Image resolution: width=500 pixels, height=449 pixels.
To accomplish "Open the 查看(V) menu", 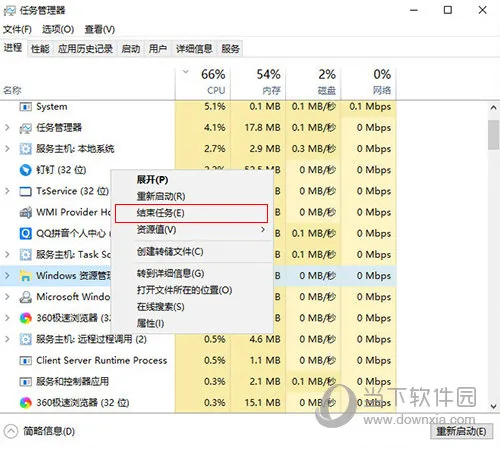I will pyautogui.click(x=100, y=30).
